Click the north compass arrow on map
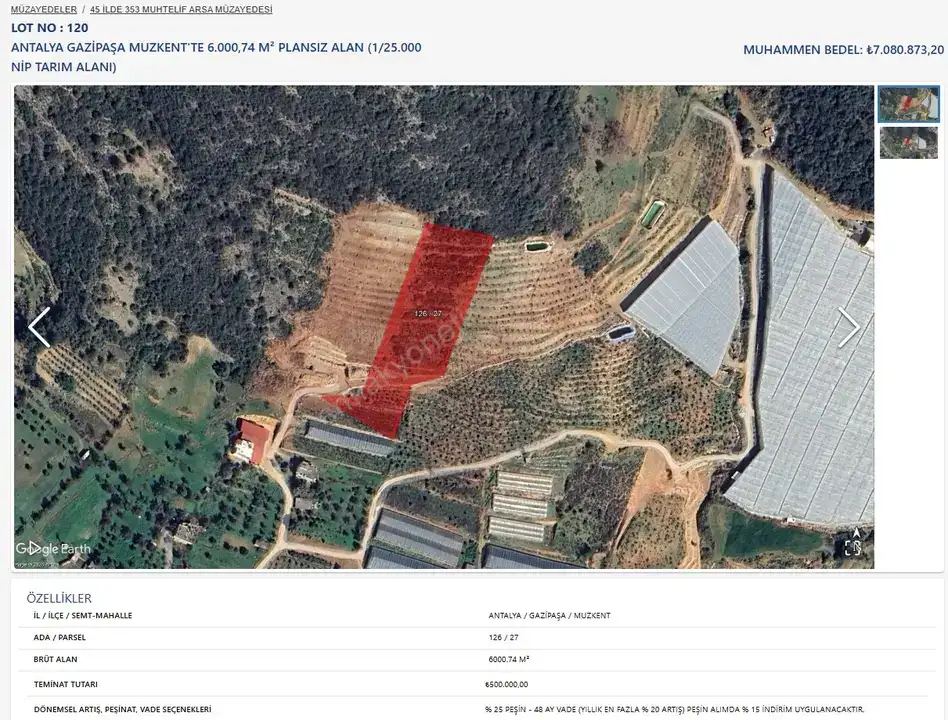The image size is (948, 720). tap(856, 532)
